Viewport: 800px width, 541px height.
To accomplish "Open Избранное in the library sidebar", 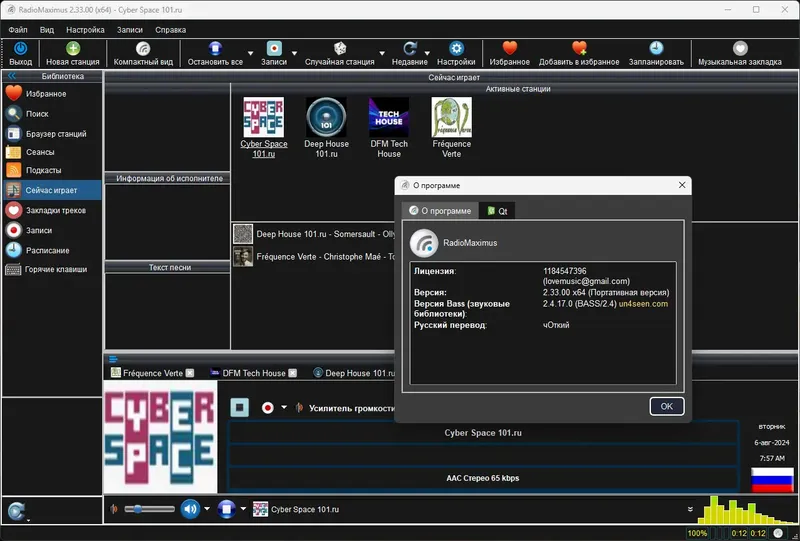I will click(x=52, y=94).
